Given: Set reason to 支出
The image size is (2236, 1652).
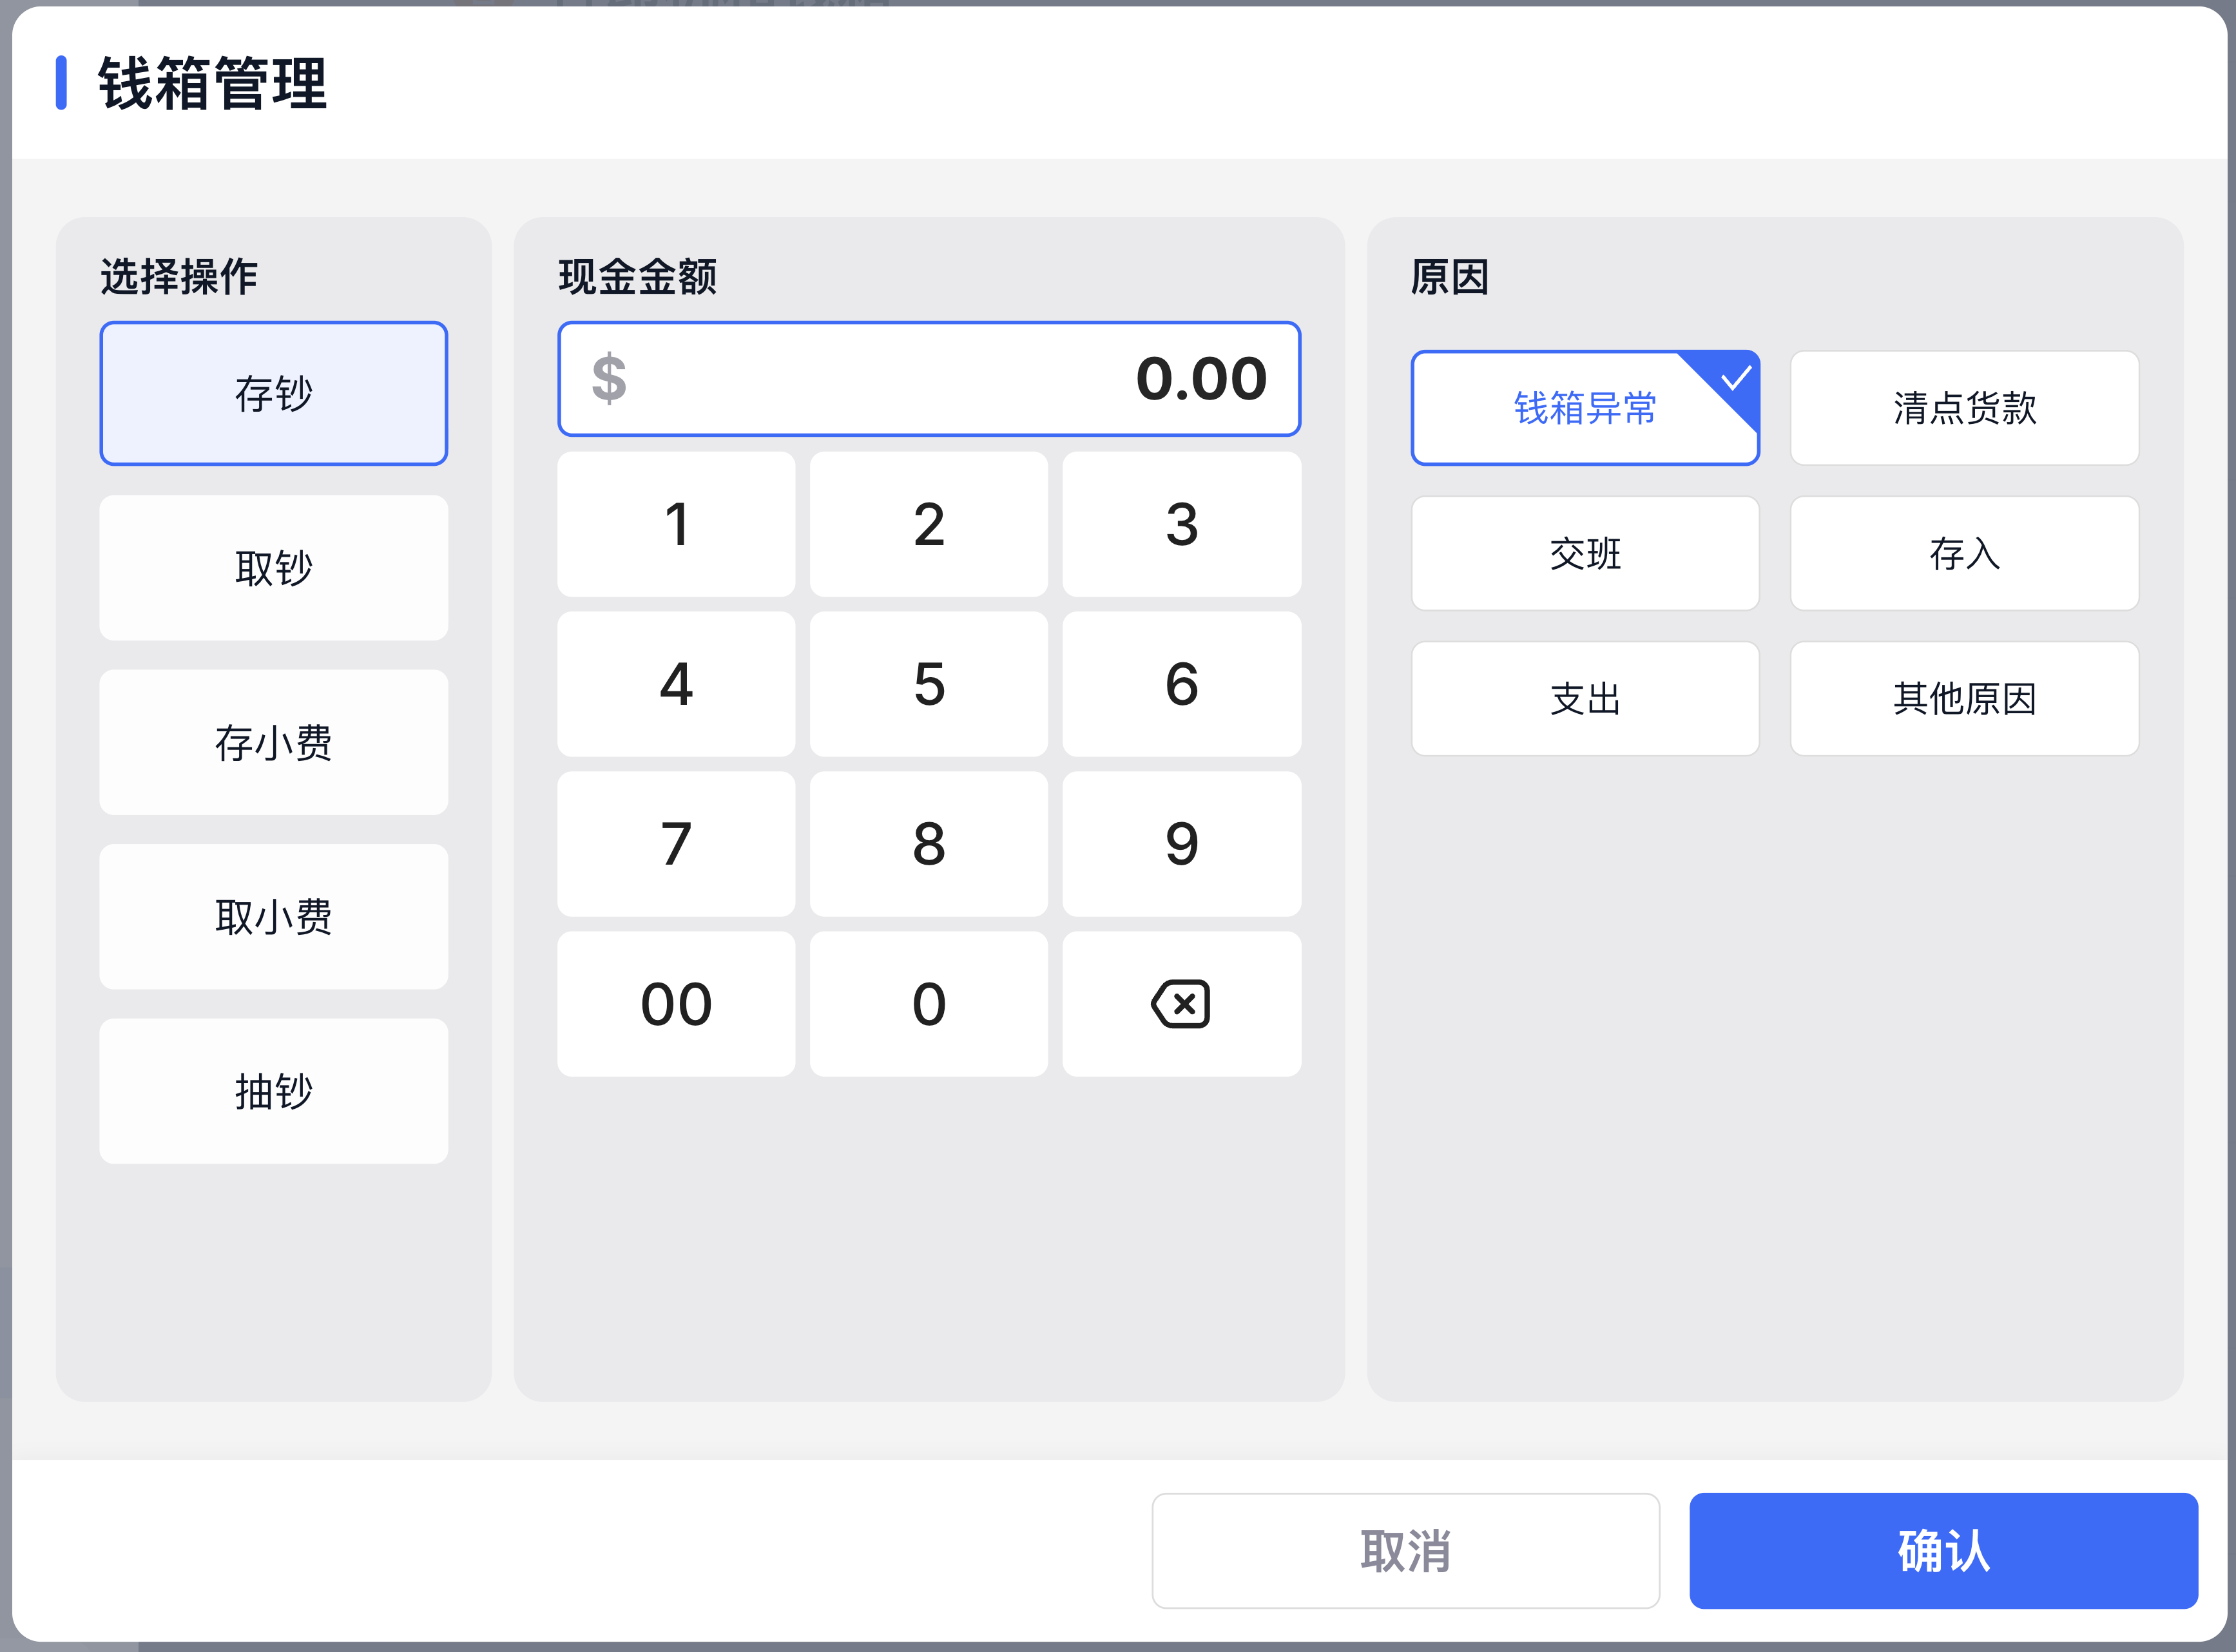Looking at the screenshot, I should (x=1584, y=698).
